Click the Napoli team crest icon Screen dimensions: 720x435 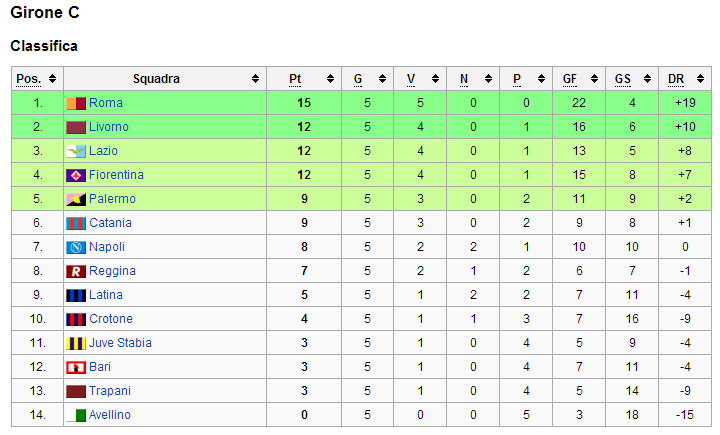coord(76,247)
